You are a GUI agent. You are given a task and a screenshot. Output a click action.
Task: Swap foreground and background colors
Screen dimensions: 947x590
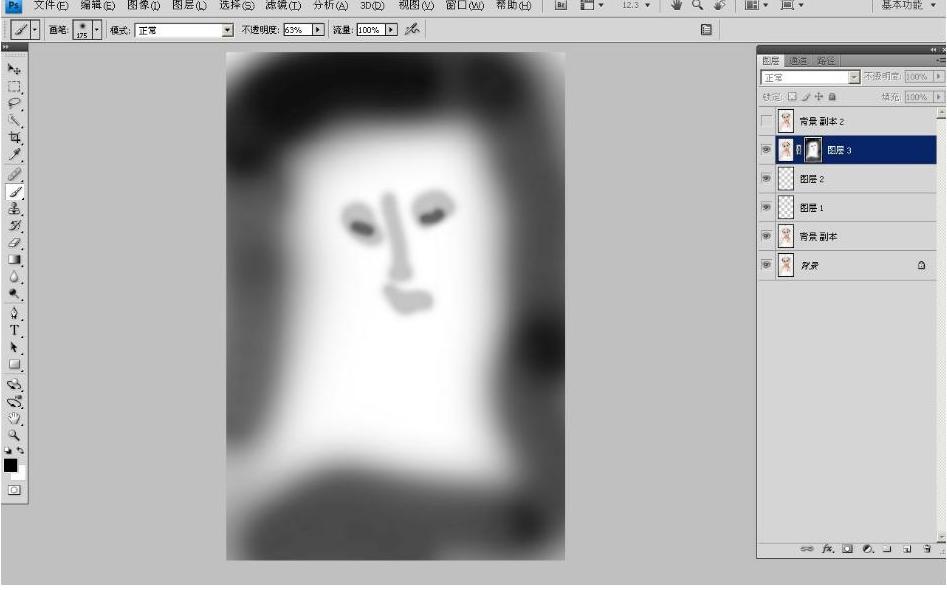(21, 451)
